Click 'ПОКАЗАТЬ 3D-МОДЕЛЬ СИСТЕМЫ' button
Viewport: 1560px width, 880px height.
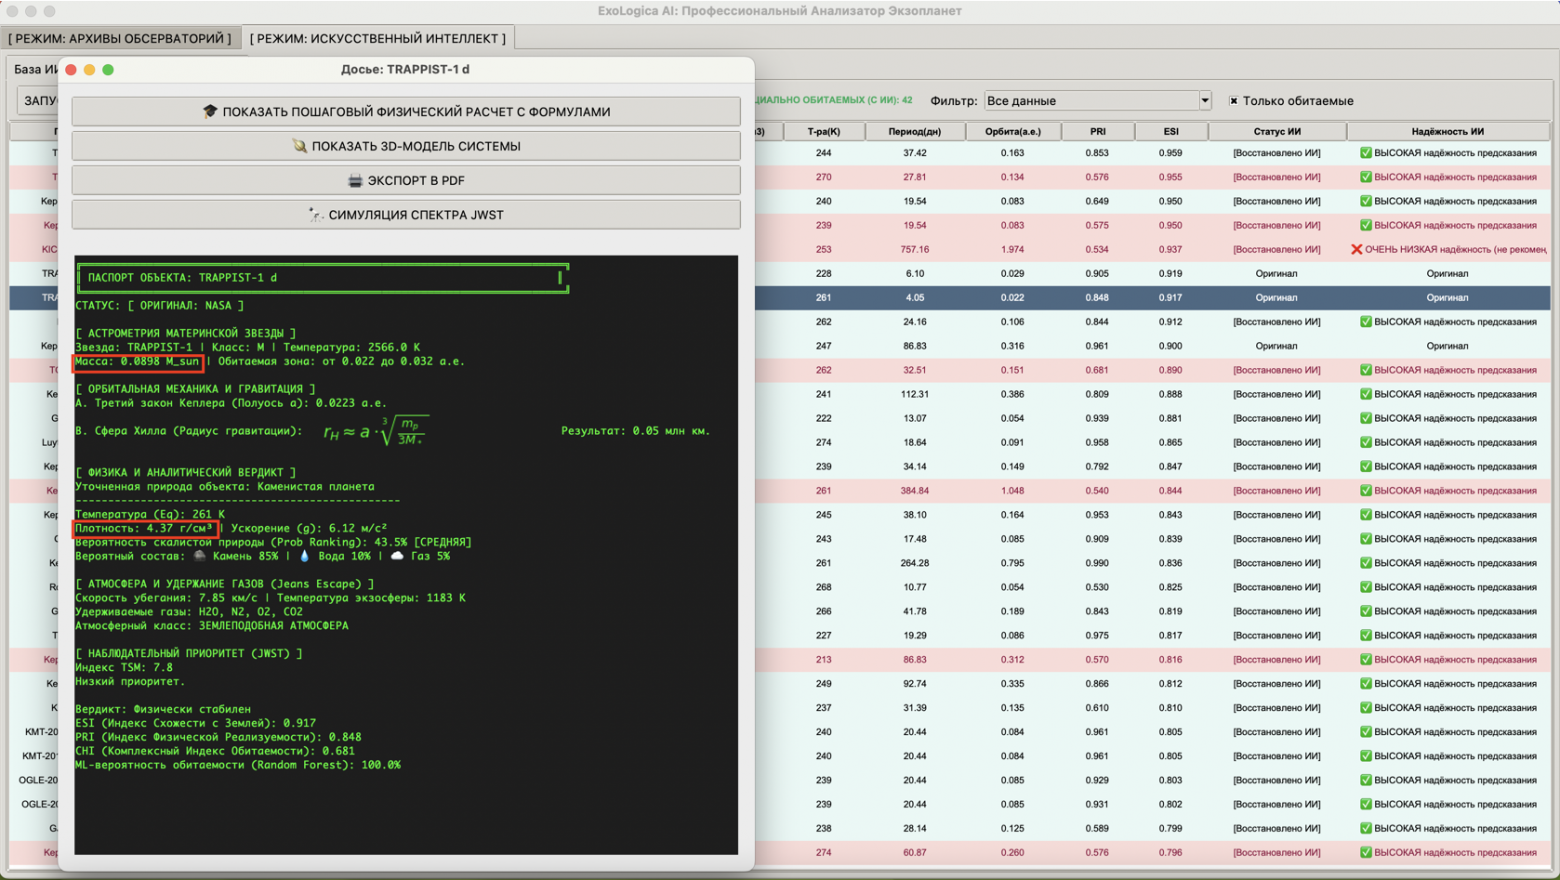[x=406, y=146]
